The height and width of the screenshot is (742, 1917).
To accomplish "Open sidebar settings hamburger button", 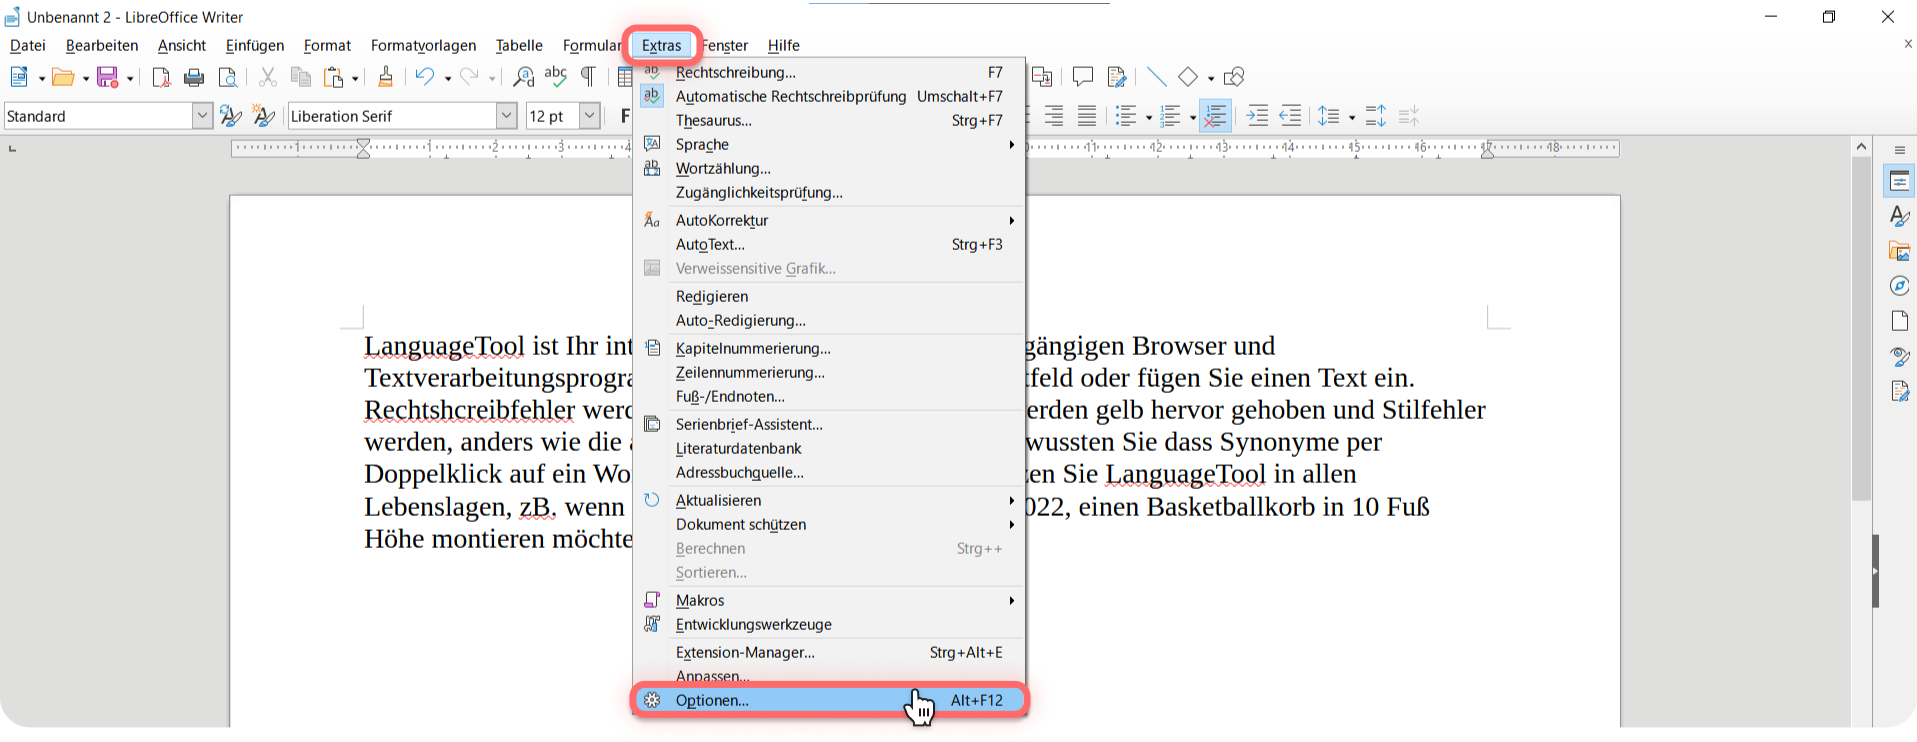I will [x=1900, y=150].
